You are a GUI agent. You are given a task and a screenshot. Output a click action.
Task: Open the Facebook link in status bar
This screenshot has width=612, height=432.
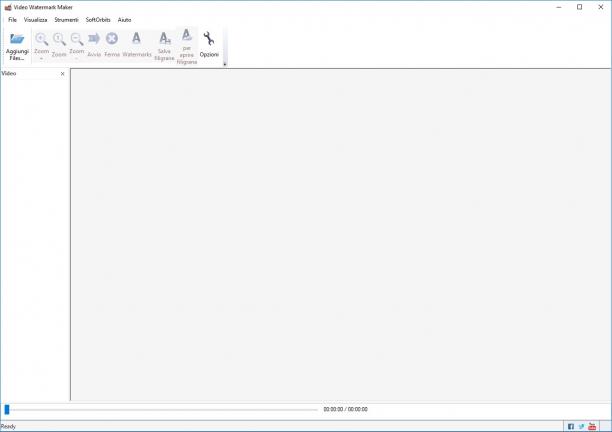pyautogui.click(x=571, y=426)
